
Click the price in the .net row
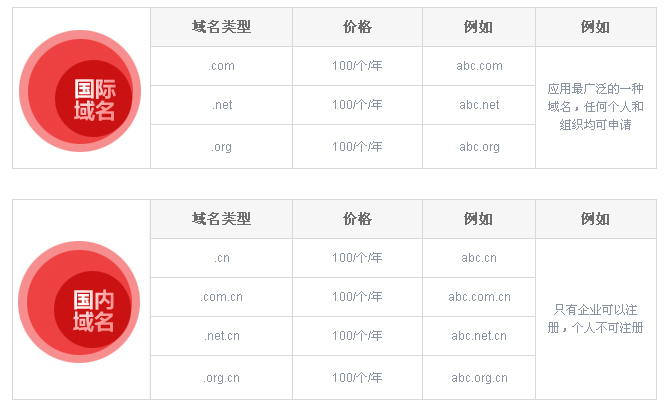[357, 105]
